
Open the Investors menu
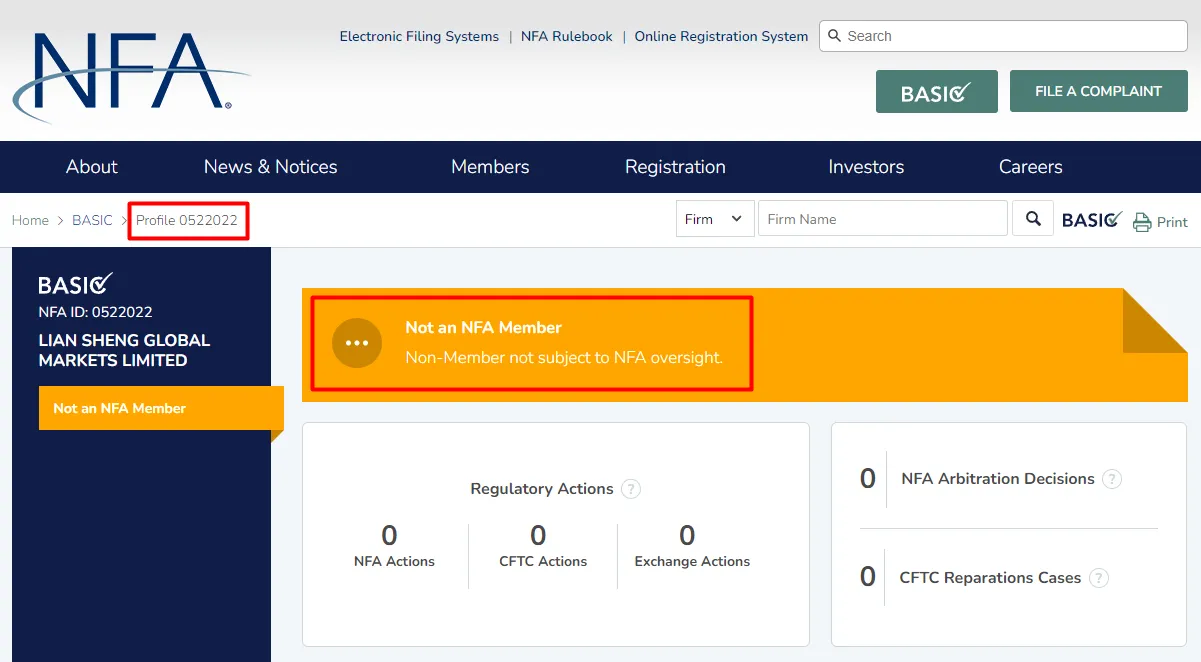click(866, 167)
